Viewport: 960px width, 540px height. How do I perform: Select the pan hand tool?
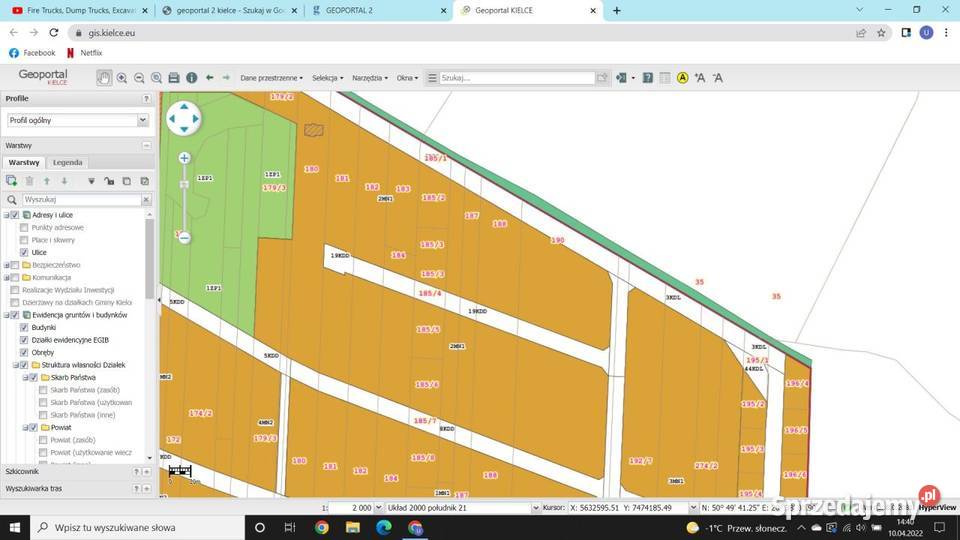pyautogui.click(x=104, y=77)
